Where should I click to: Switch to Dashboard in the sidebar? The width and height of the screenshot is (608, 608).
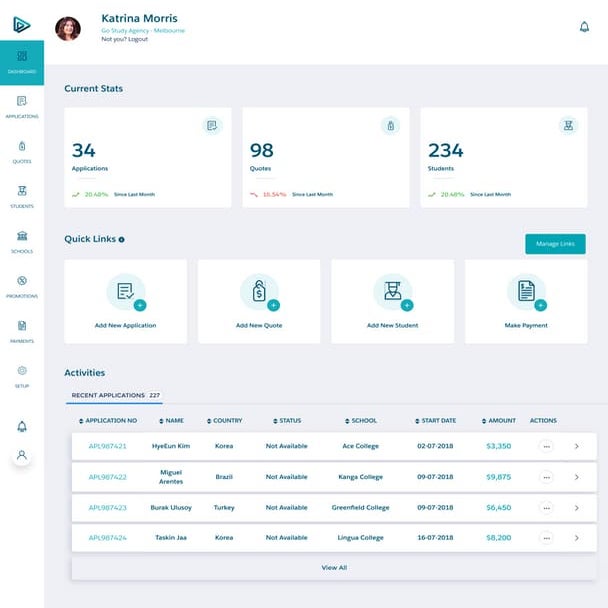[21, 62]
